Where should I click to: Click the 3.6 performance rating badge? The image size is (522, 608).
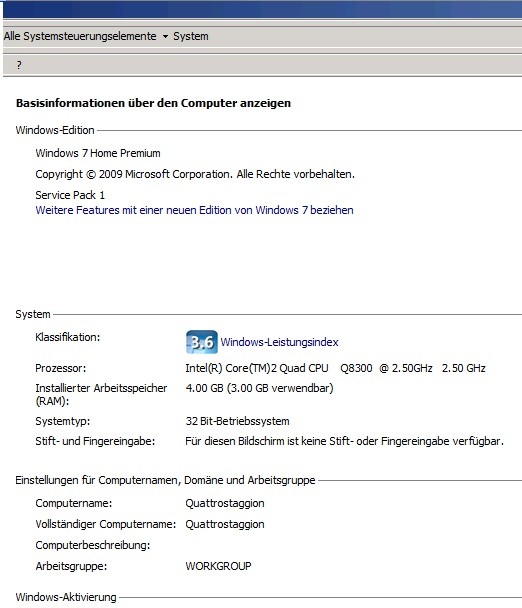[202, 342]
